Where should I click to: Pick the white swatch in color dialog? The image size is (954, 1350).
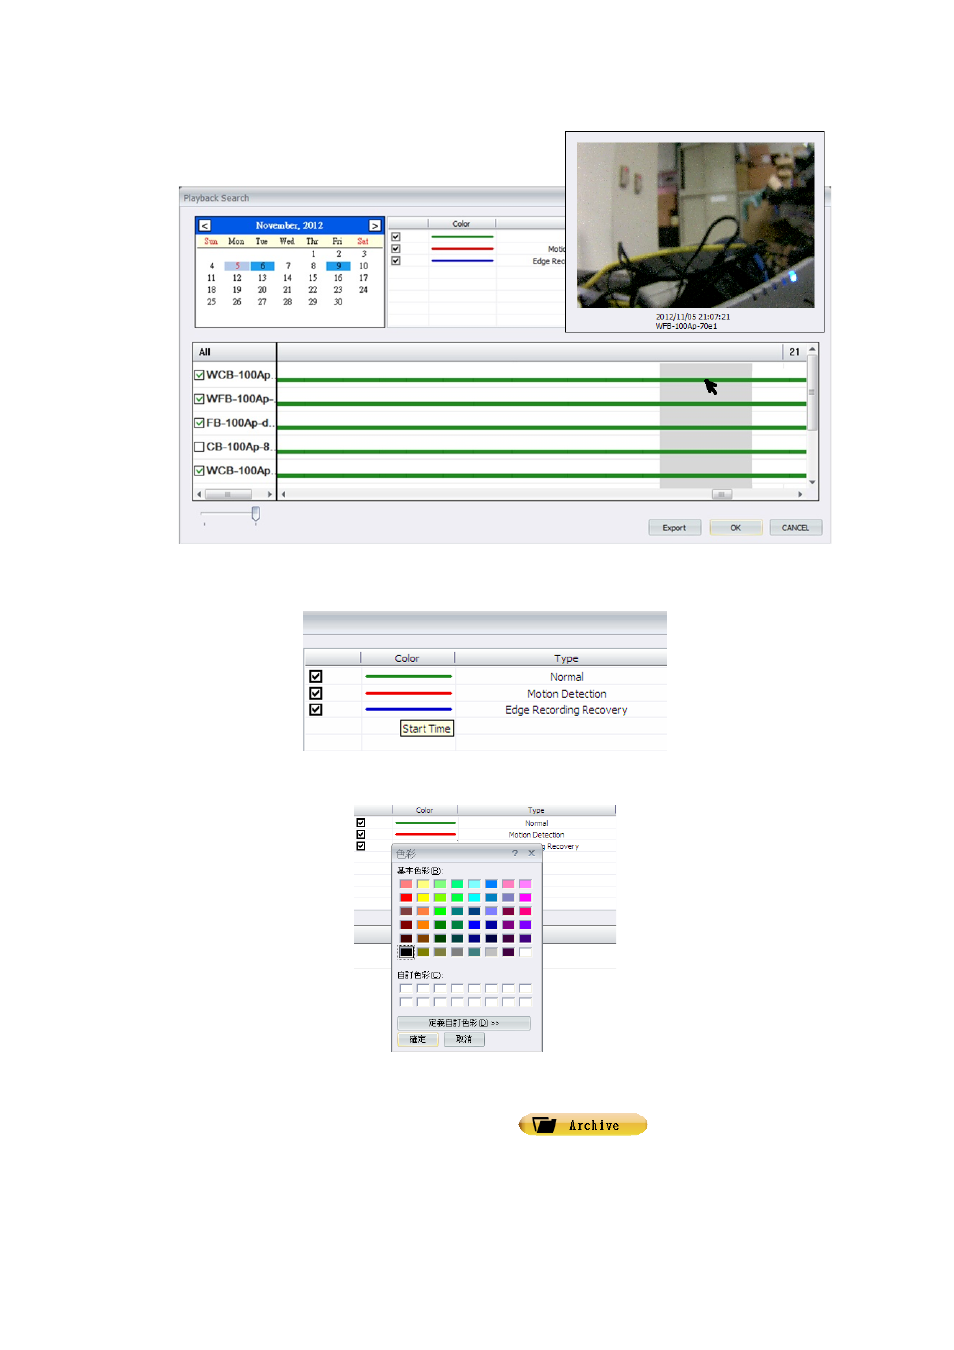(x=525, y=952)
